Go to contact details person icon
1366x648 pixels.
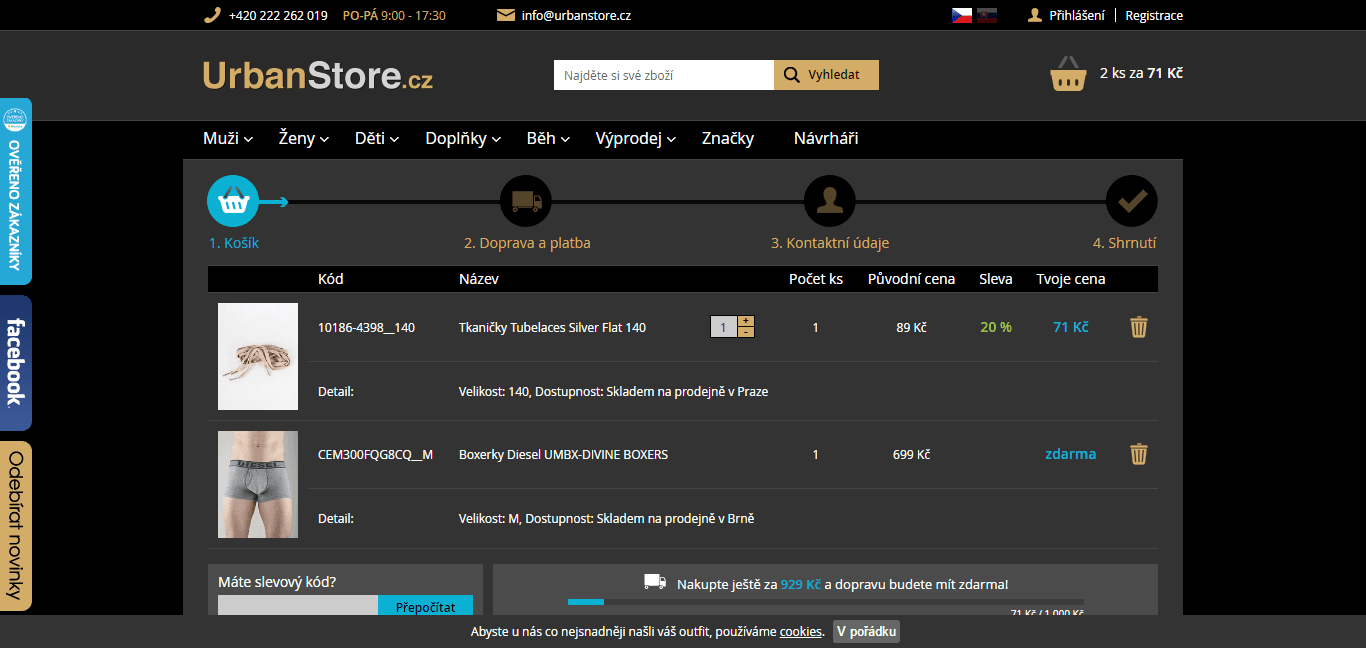pyautogui.click(x=829, y=201)
